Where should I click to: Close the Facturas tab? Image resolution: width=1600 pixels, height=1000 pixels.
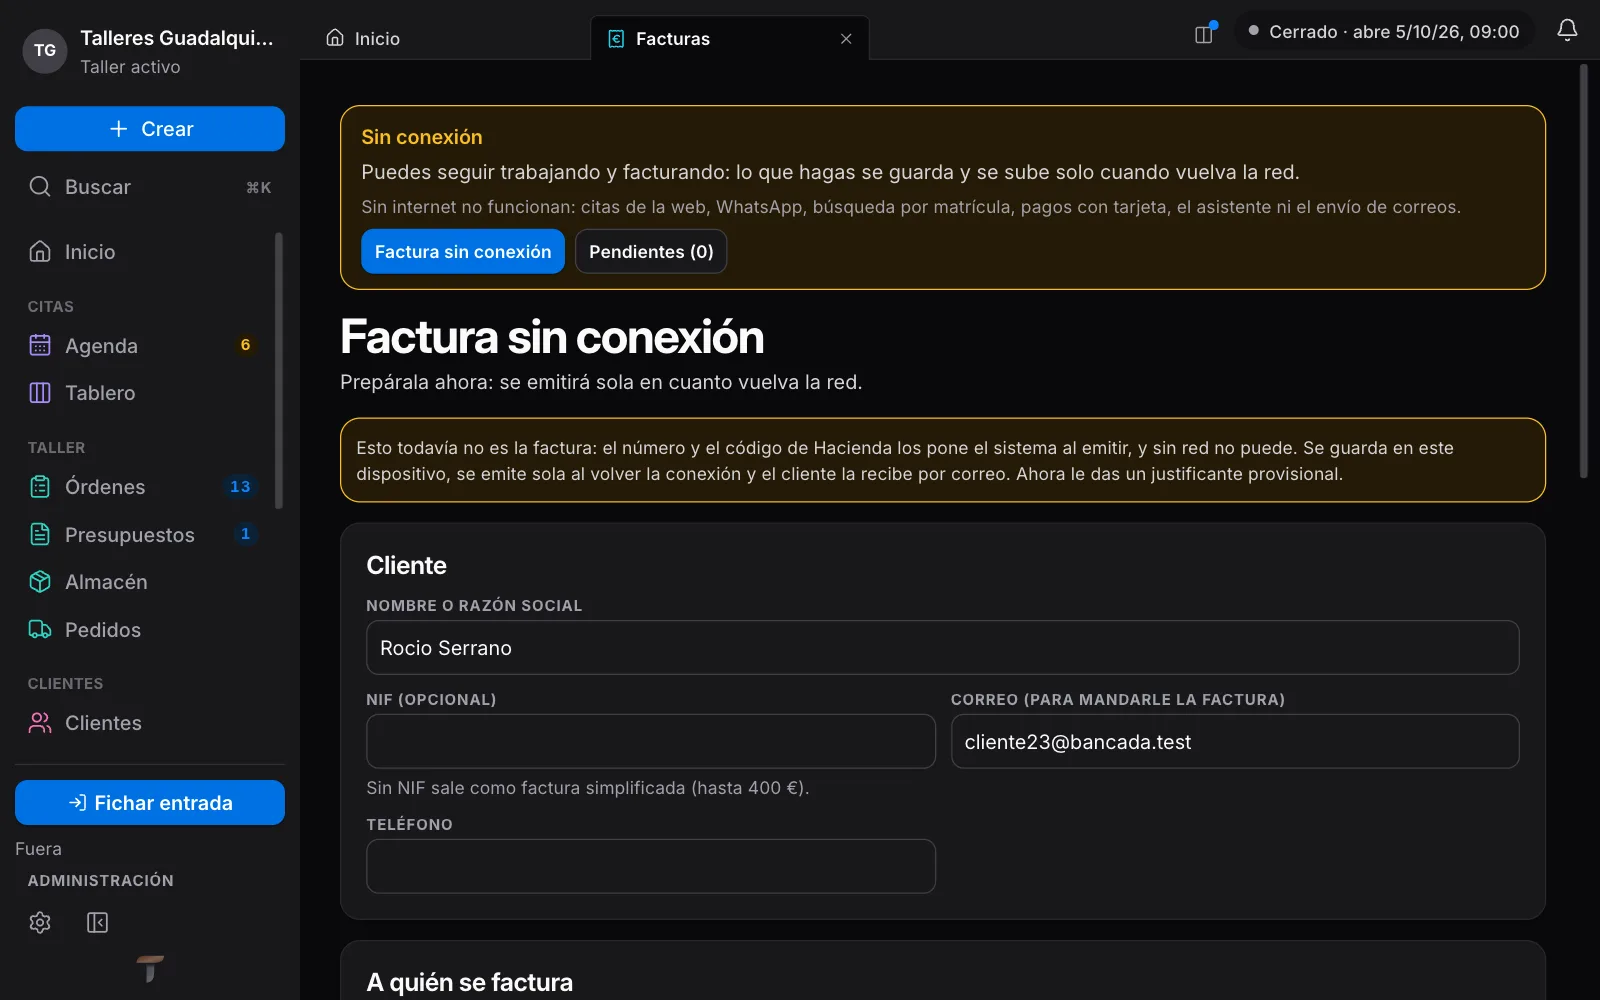point(846,39)
